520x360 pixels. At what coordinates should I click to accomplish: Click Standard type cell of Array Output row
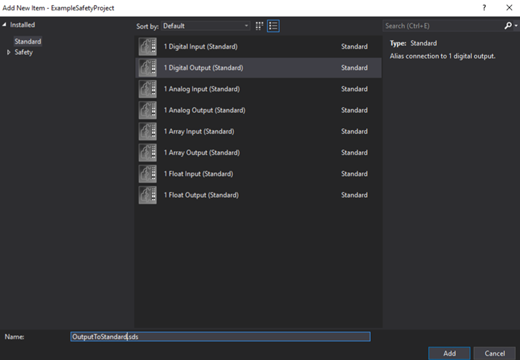coord(354,153)
